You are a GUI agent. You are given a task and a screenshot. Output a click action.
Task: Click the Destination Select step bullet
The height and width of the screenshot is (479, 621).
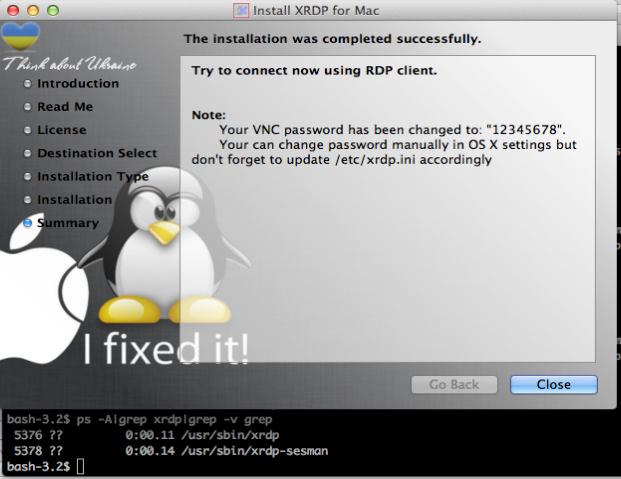point(27,153)
